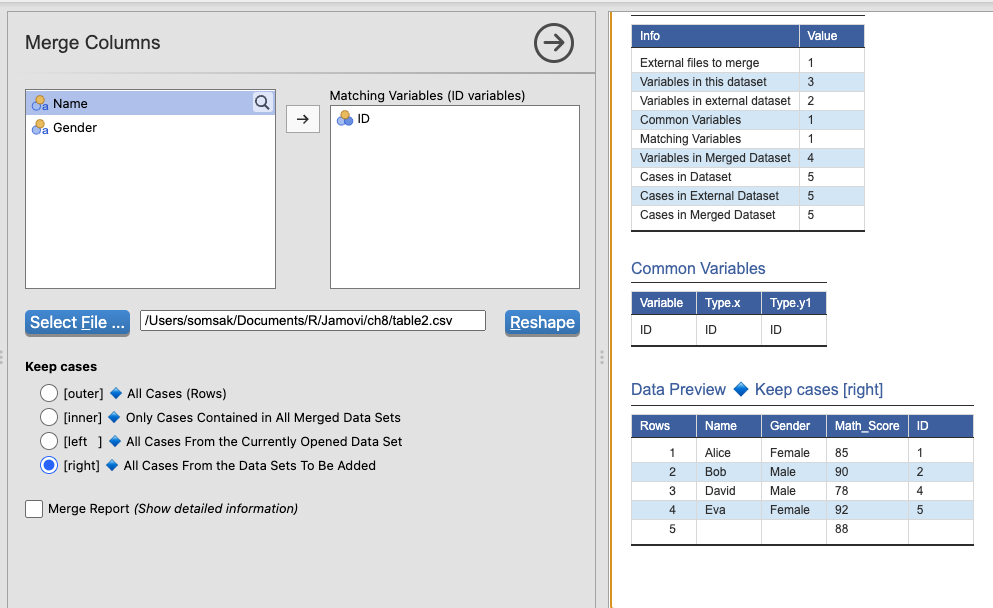This screenshot has height=608, width=993.
Task: Click the Type.y1 column header
Action: click(794, 303)
